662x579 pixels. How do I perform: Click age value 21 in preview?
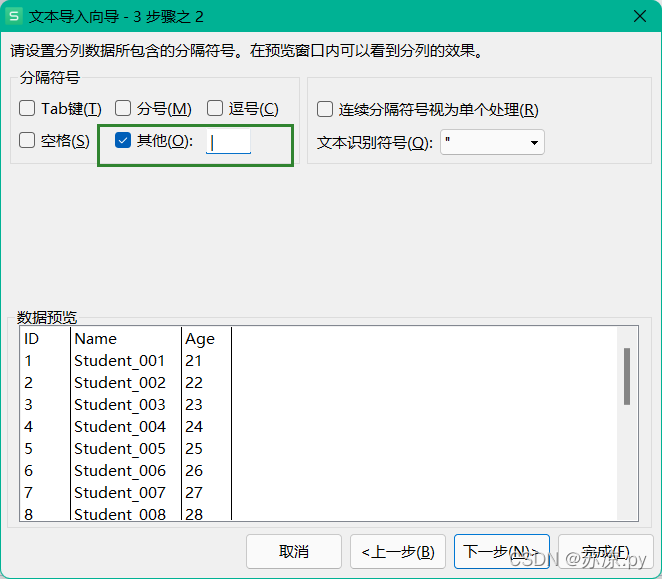tap(193, 361)
